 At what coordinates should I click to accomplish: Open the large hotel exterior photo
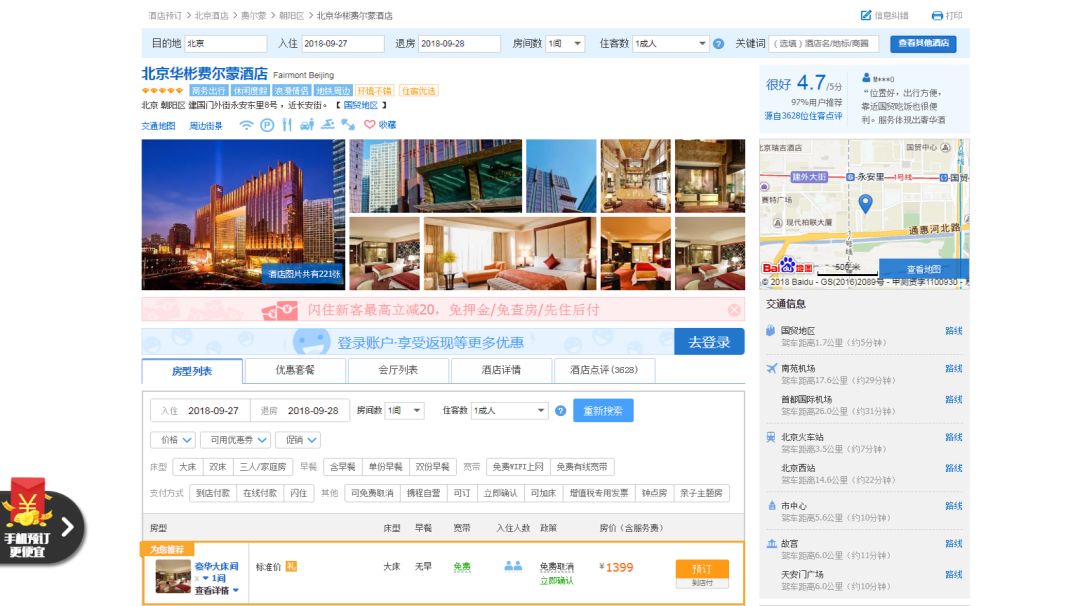point(243,214)
